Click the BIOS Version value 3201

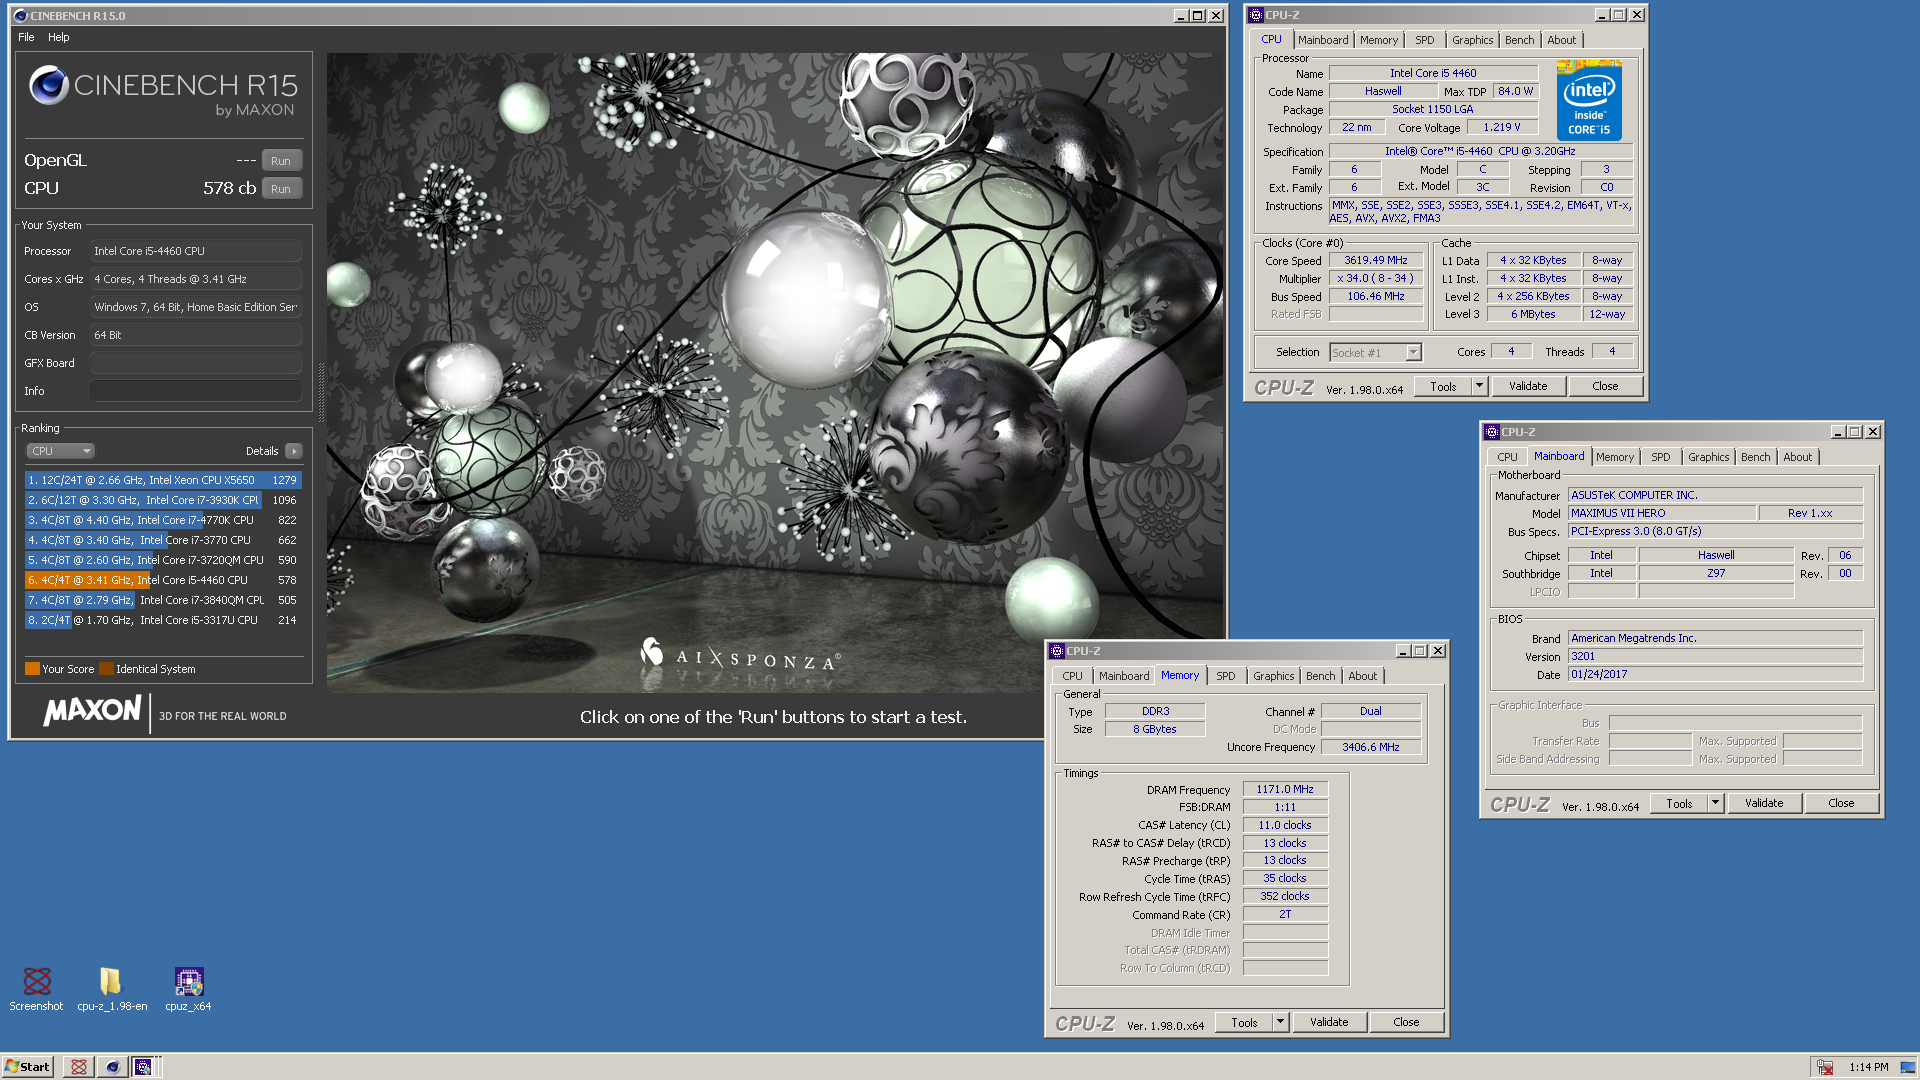coord(1715,657)
